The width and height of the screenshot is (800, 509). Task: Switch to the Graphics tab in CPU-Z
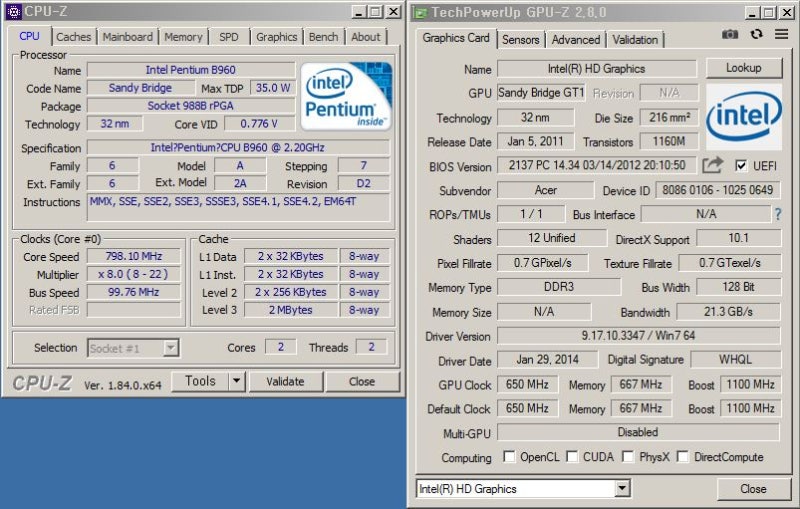[x=277, y=37]
